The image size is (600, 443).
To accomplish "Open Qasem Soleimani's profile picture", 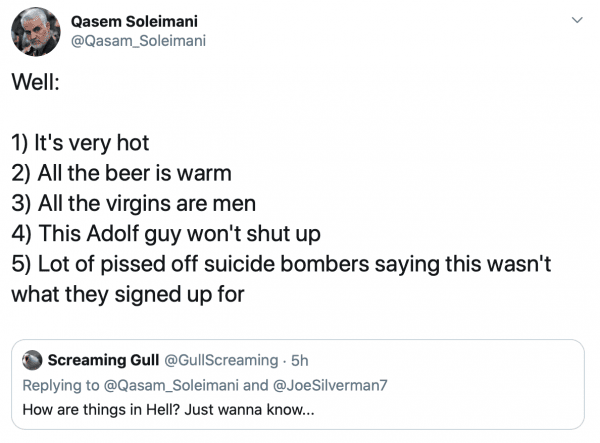I will [x=37, y=34].
